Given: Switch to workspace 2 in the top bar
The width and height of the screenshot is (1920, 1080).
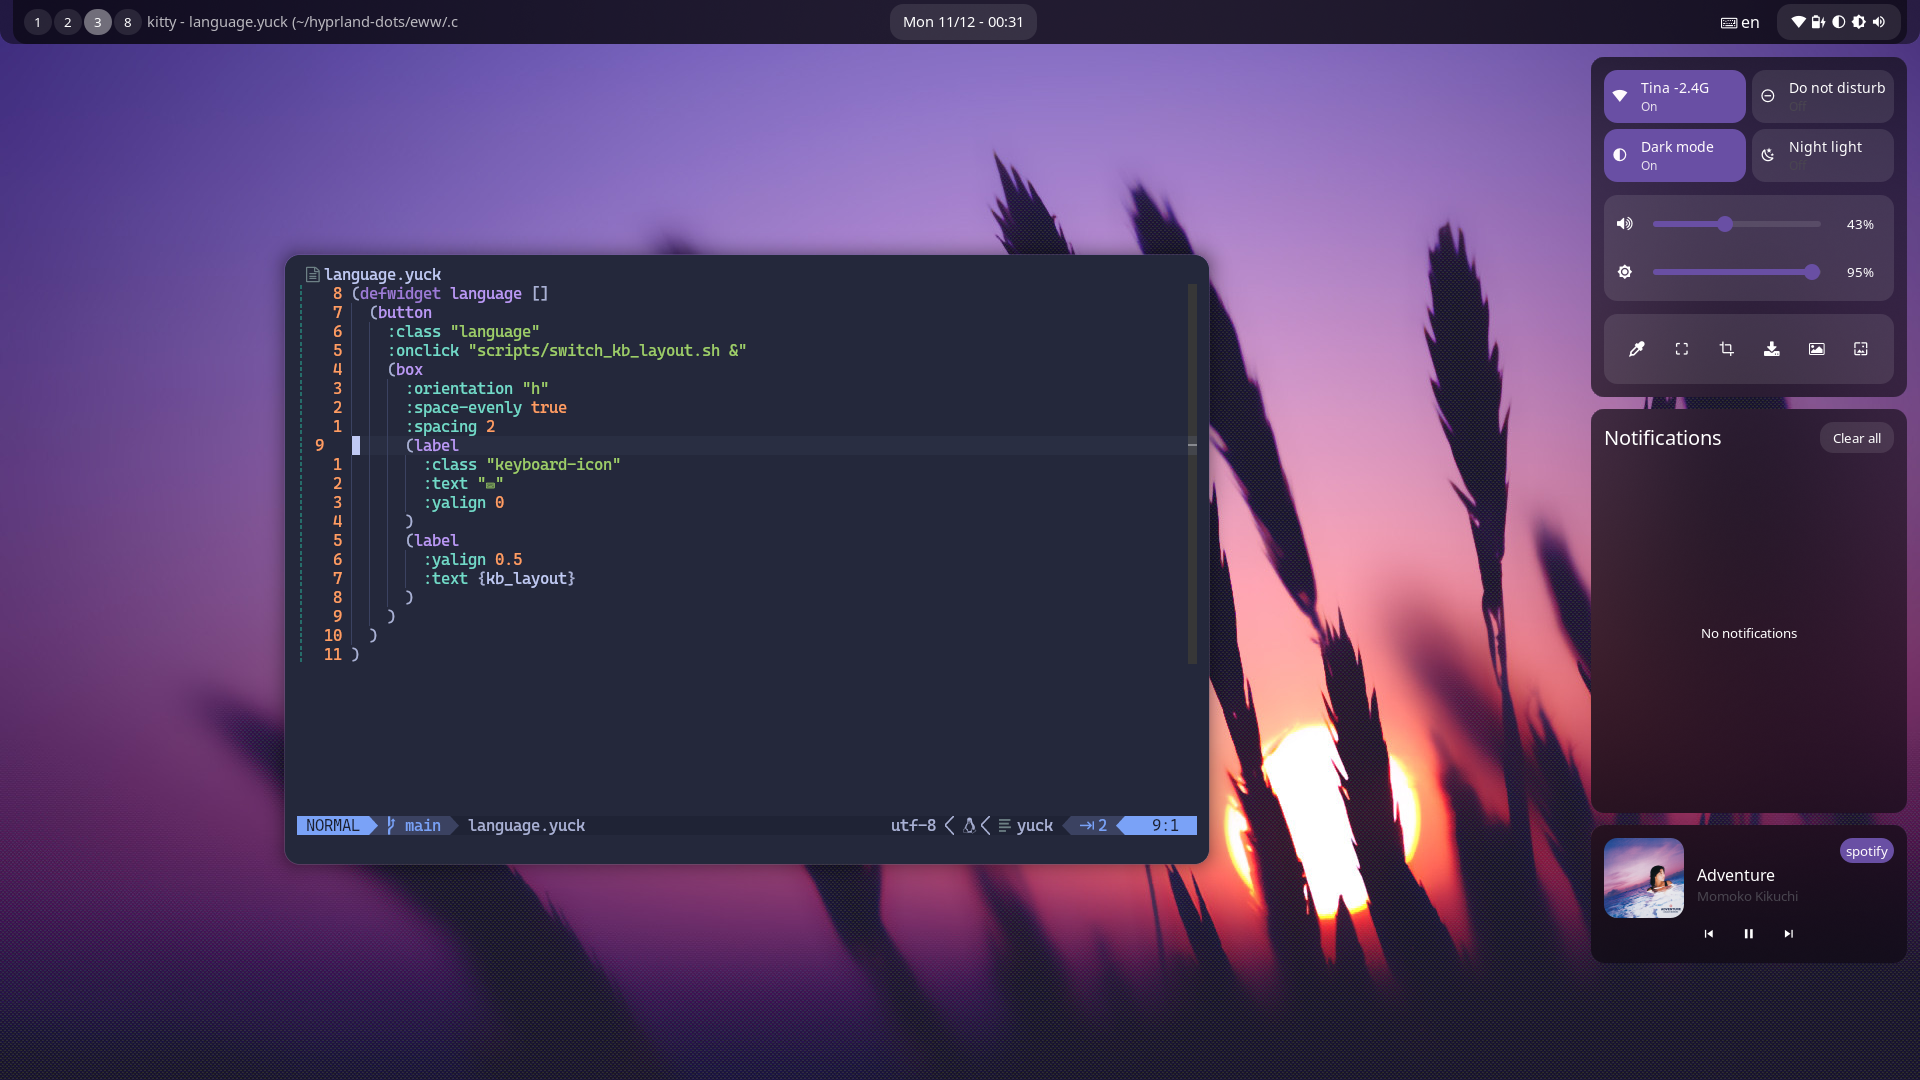Looking at the screenshot, I should 68,22.
